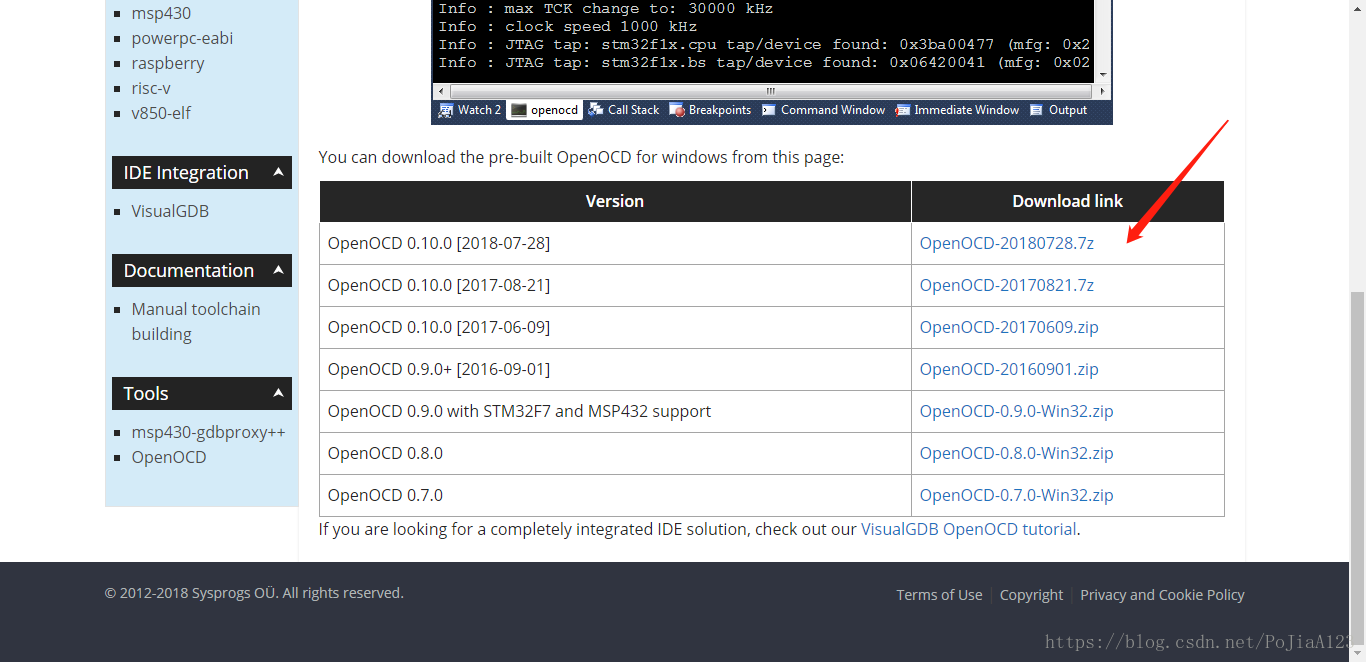Switch to the Output tab label
The image size is (1366, 662).
coord(1068,110)
